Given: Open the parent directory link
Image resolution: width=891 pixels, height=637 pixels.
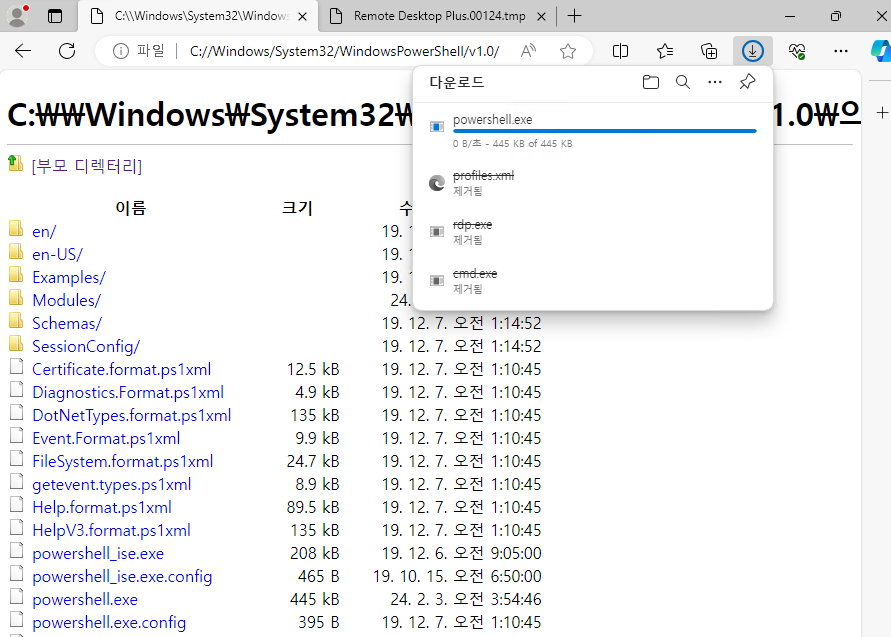Looking at the screenshot, I should [86, 165].
